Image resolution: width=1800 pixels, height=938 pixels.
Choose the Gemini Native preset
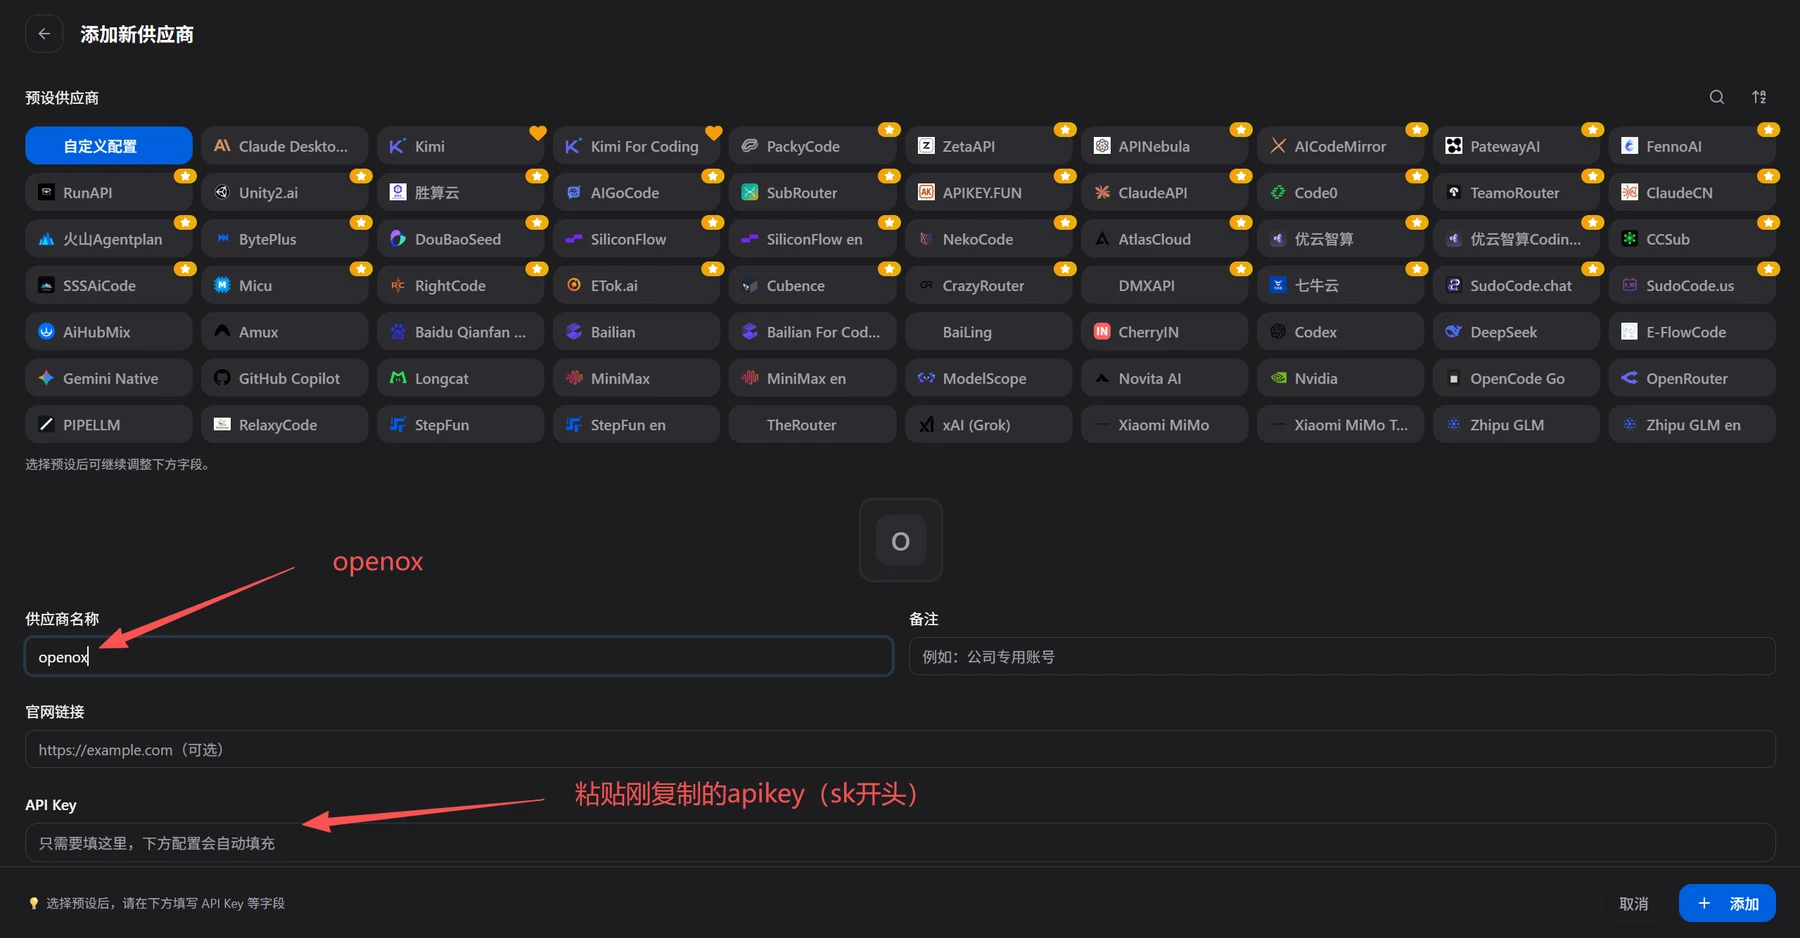(109, 378)
